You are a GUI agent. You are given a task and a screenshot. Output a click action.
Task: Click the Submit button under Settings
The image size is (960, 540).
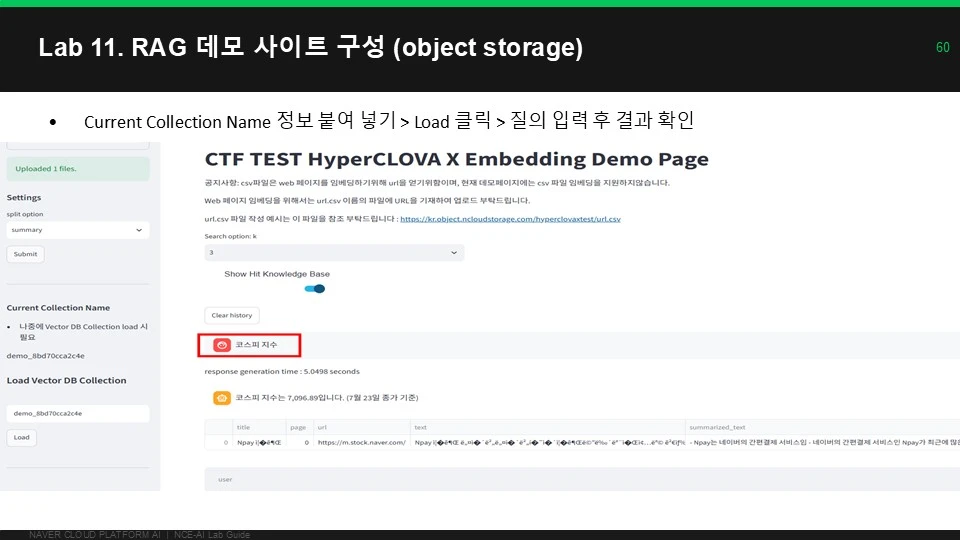click(x=25, y=254)
